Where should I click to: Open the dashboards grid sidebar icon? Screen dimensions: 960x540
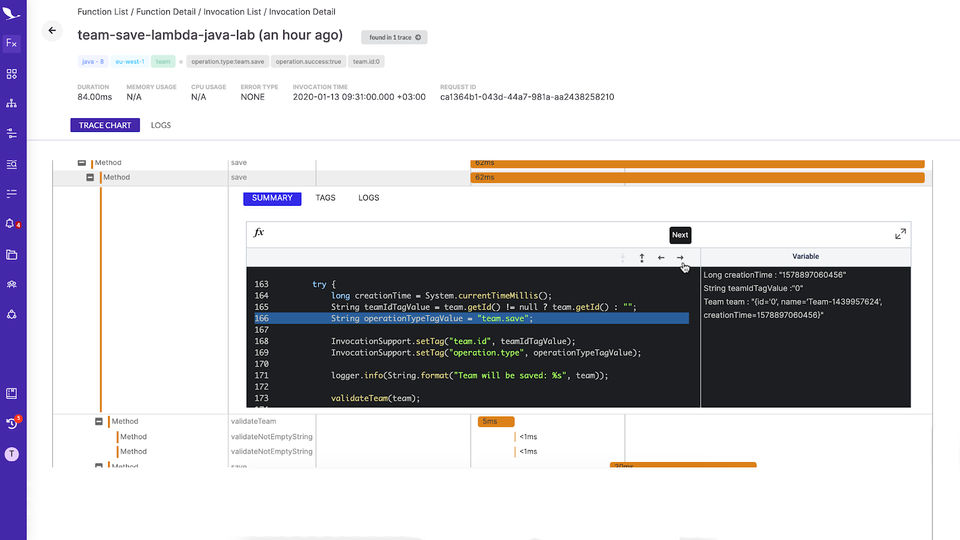tap(11, 73)
